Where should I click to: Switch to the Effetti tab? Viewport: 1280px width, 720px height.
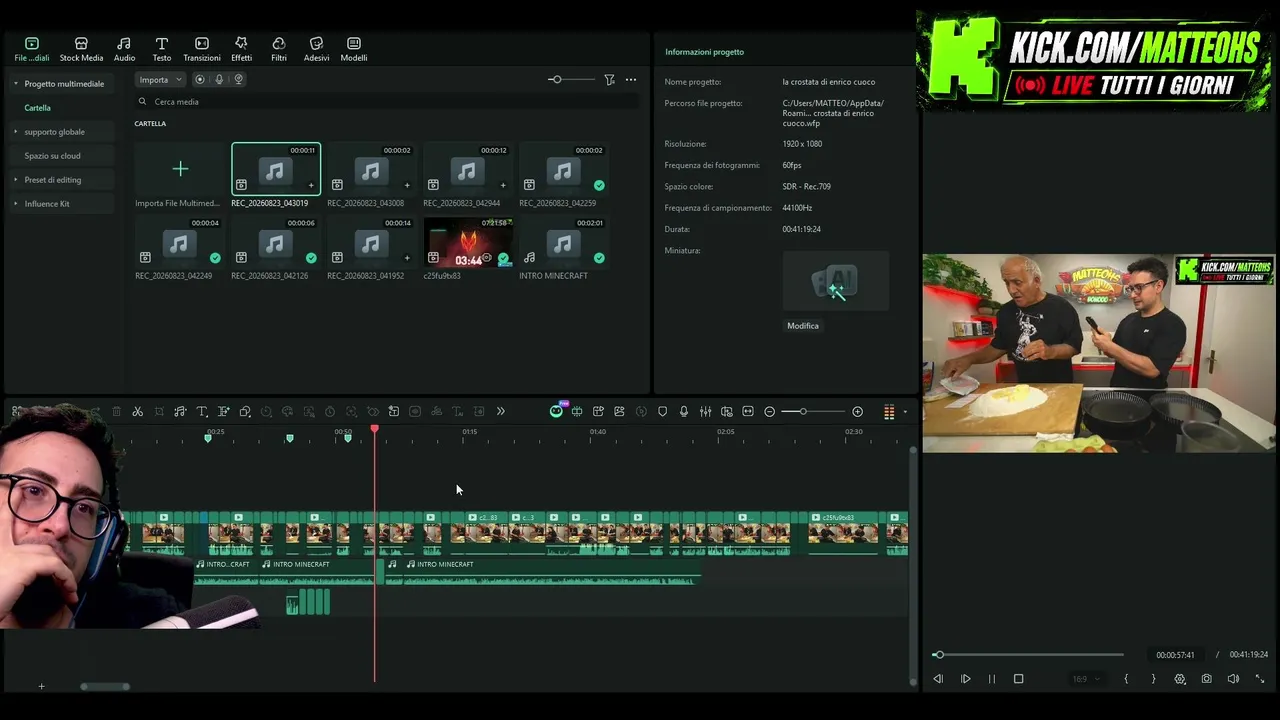click(241, 49)
